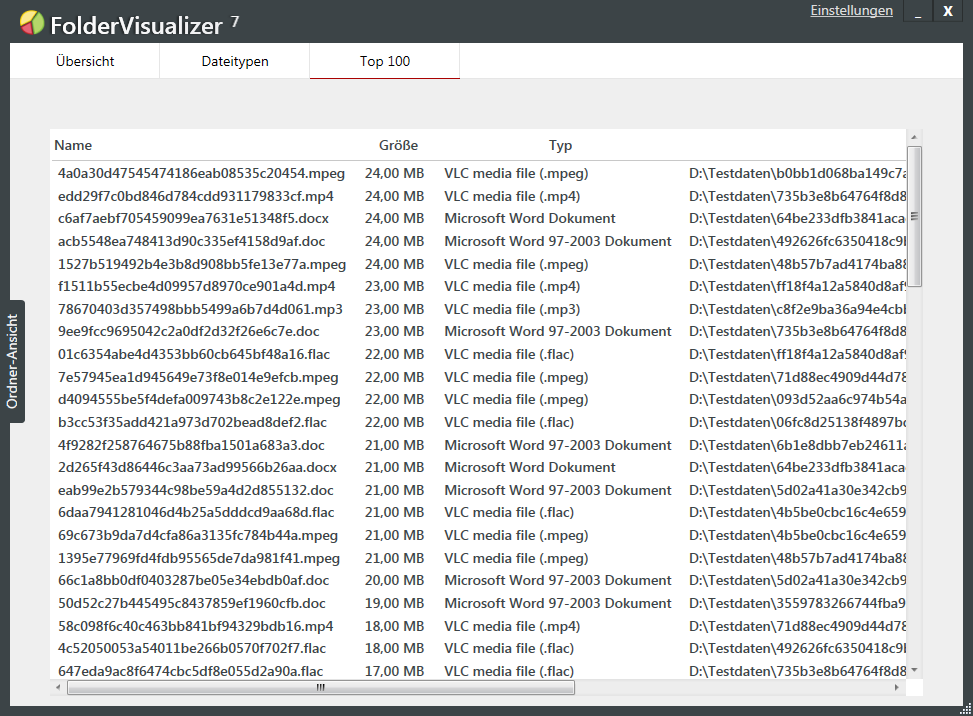The height and width of the screenshot is (716, 973).
Task: Click the vertical scrollbar thumb
Action: [914, 216]
